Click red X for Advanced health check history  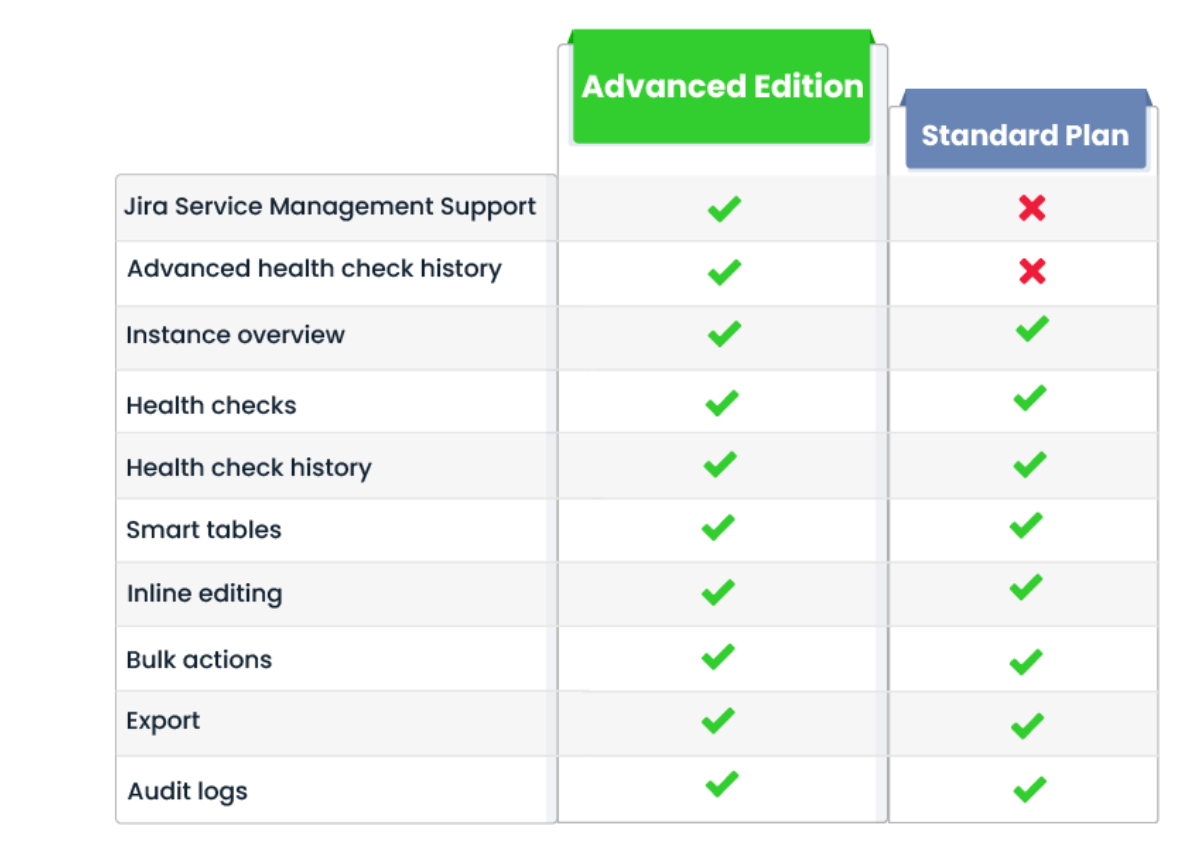click(1032, 271)
